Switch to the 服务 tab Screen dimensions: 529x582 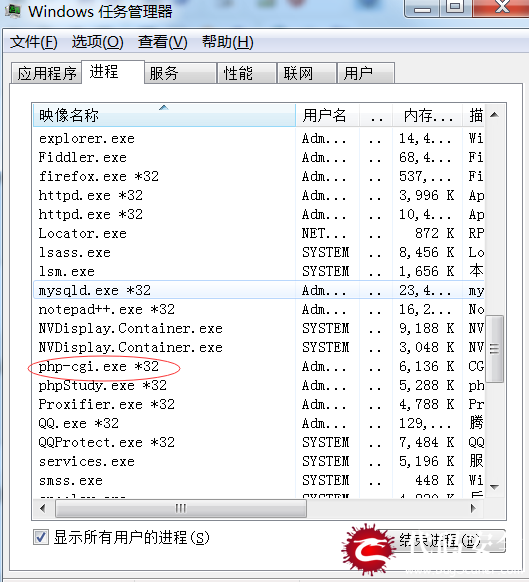(x=180, y=73)
